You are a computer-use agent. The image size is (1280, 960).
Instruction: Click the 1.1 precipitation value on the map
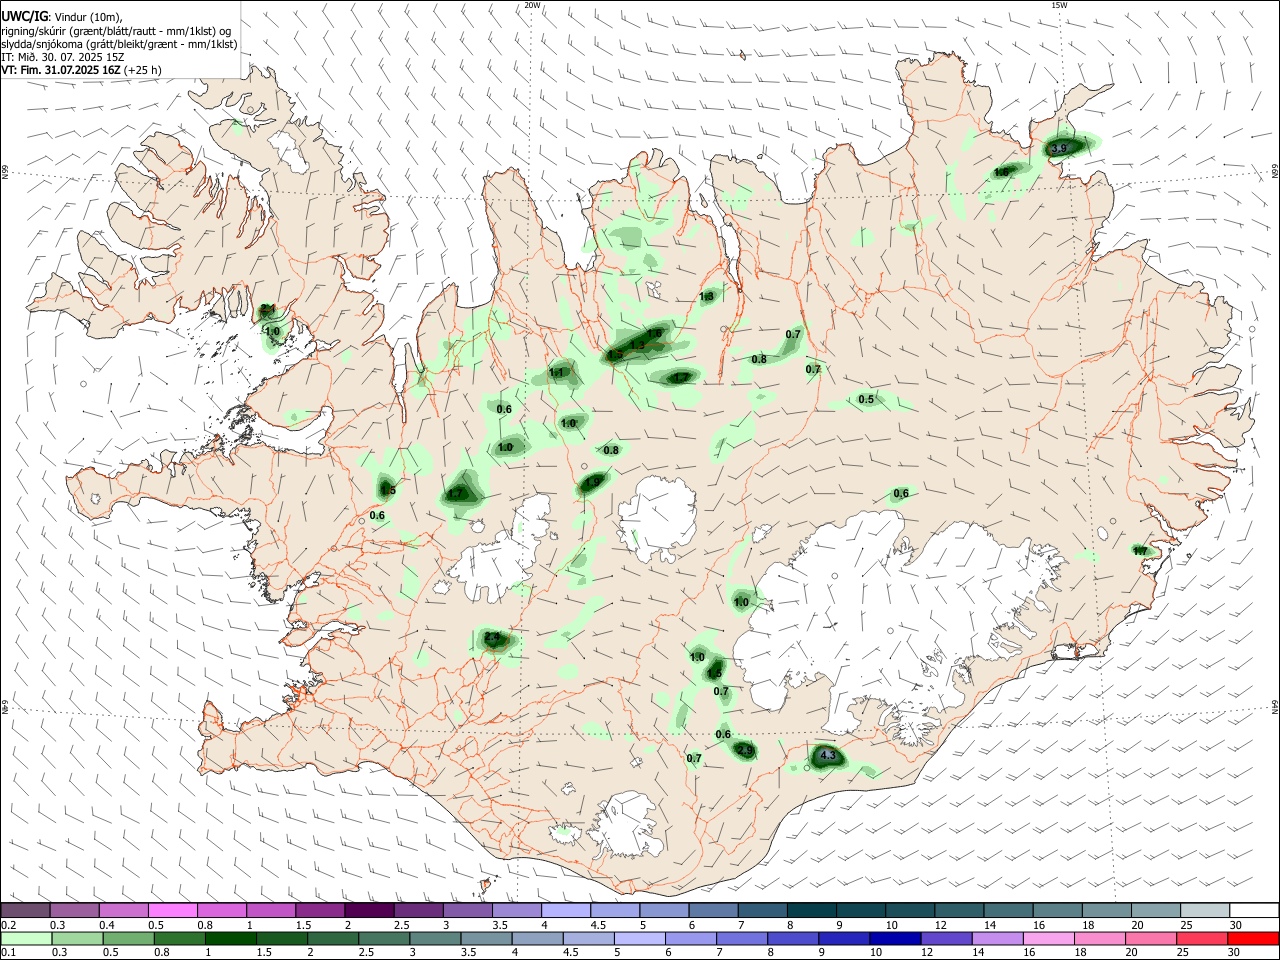point(557,373)
